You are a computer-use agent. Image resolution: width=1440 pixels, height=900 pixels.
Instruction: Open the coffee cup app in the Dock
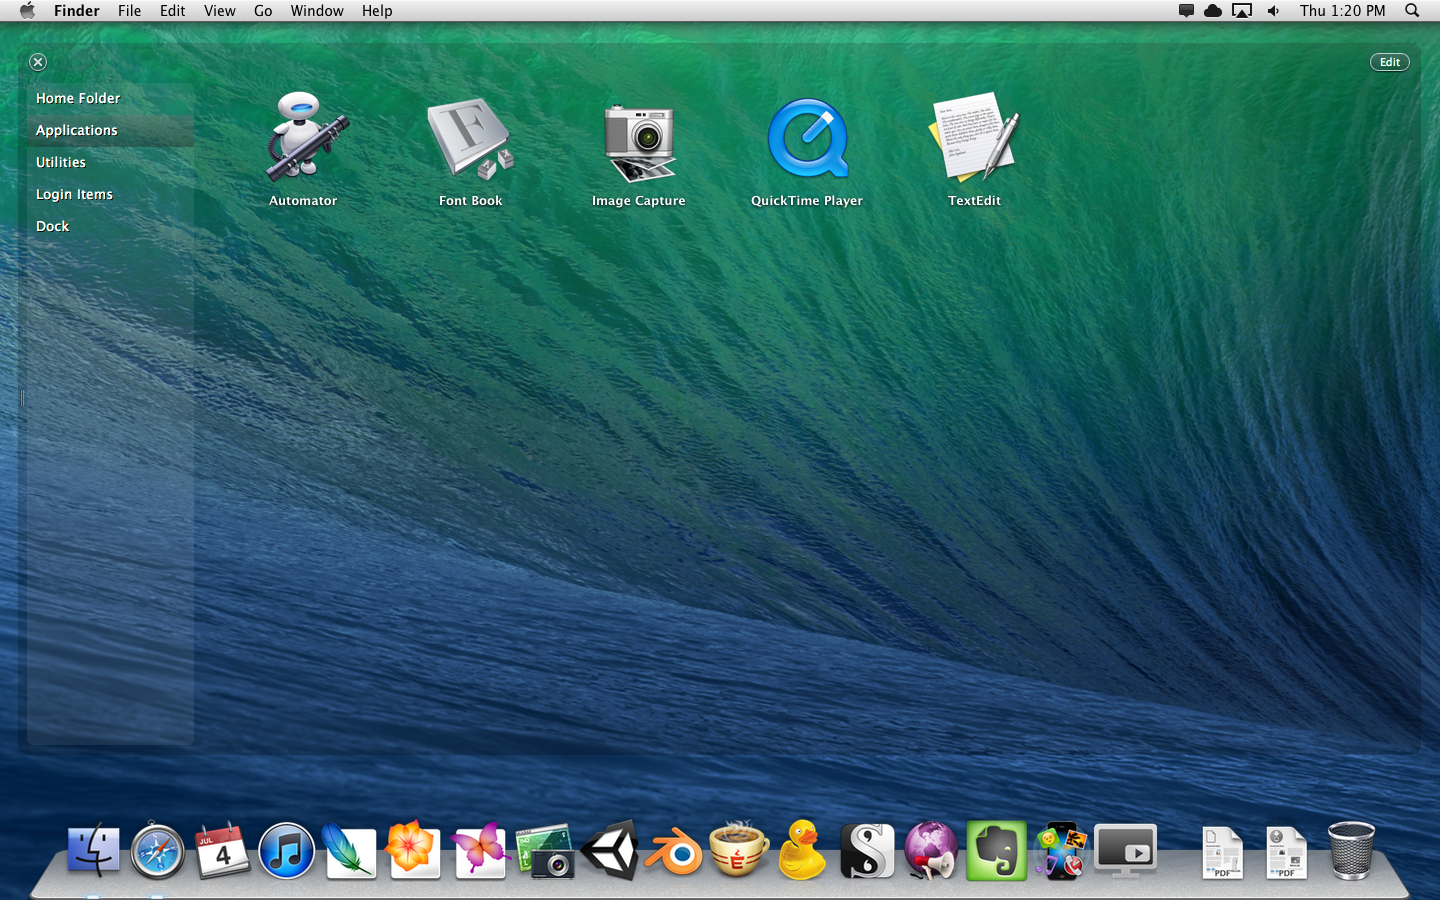[x=738, y=849]
